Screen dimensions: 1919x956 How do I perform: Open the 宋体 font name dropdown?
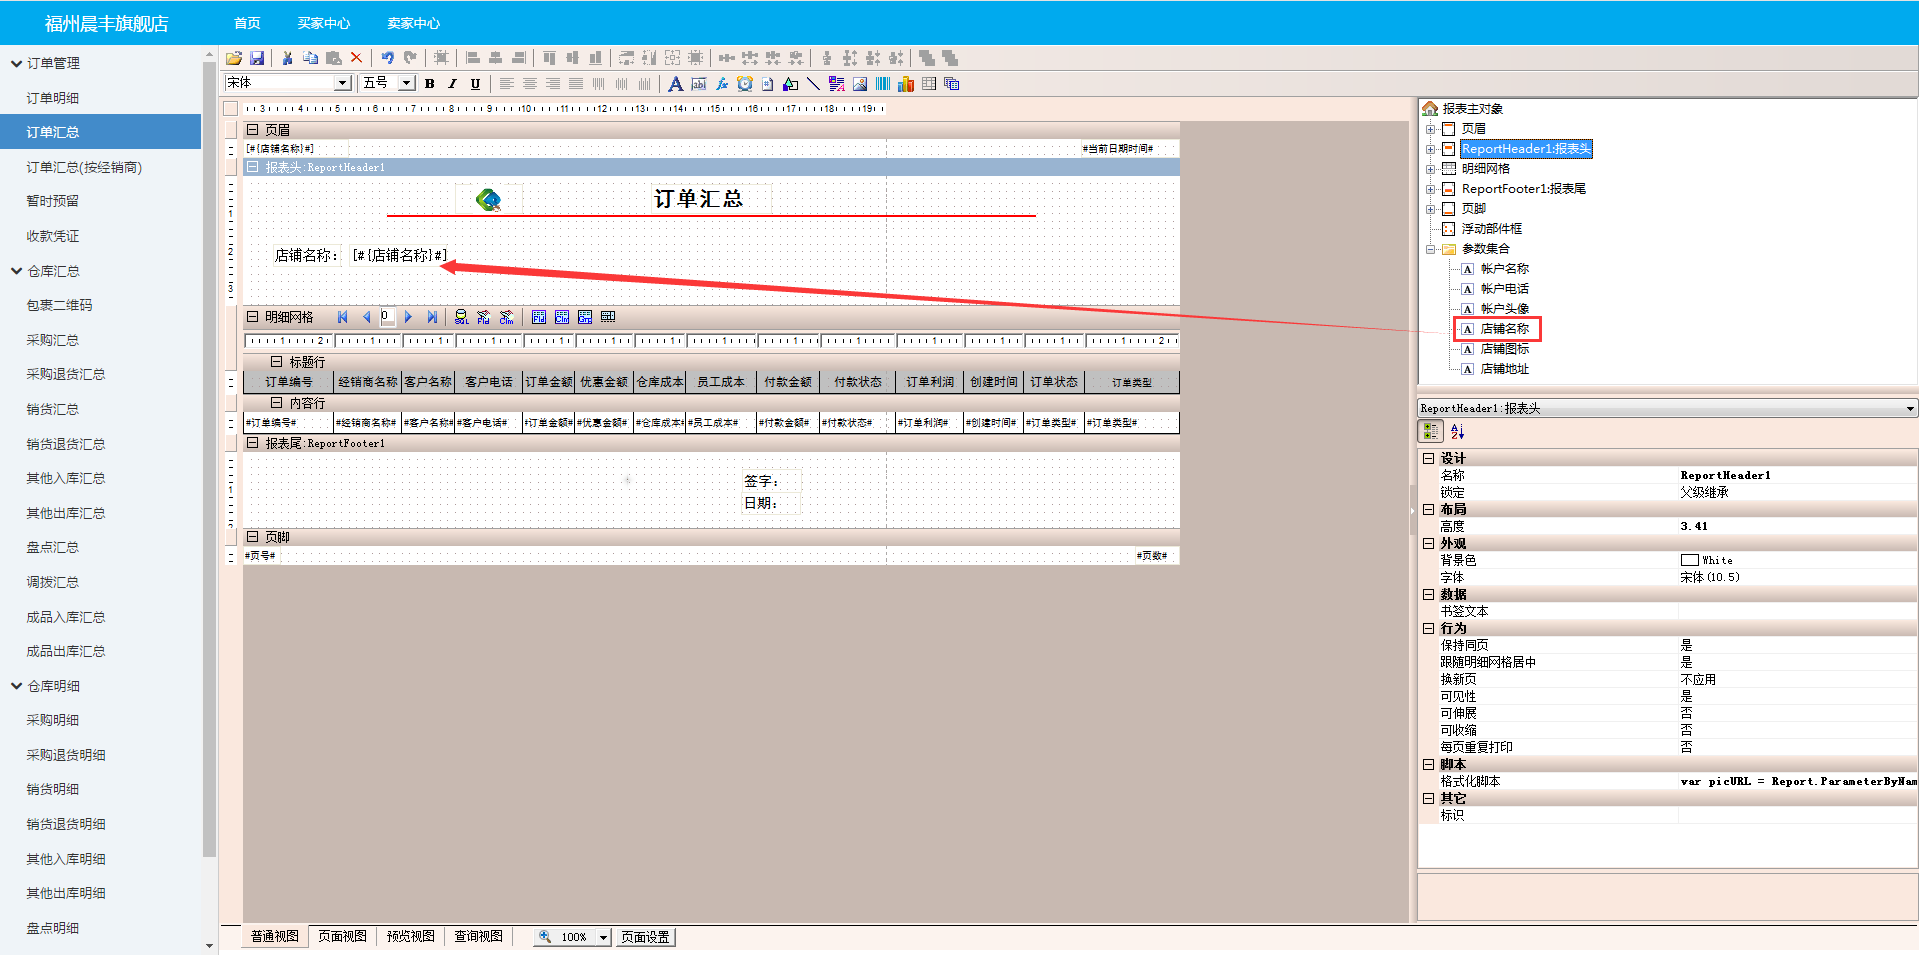343,83
